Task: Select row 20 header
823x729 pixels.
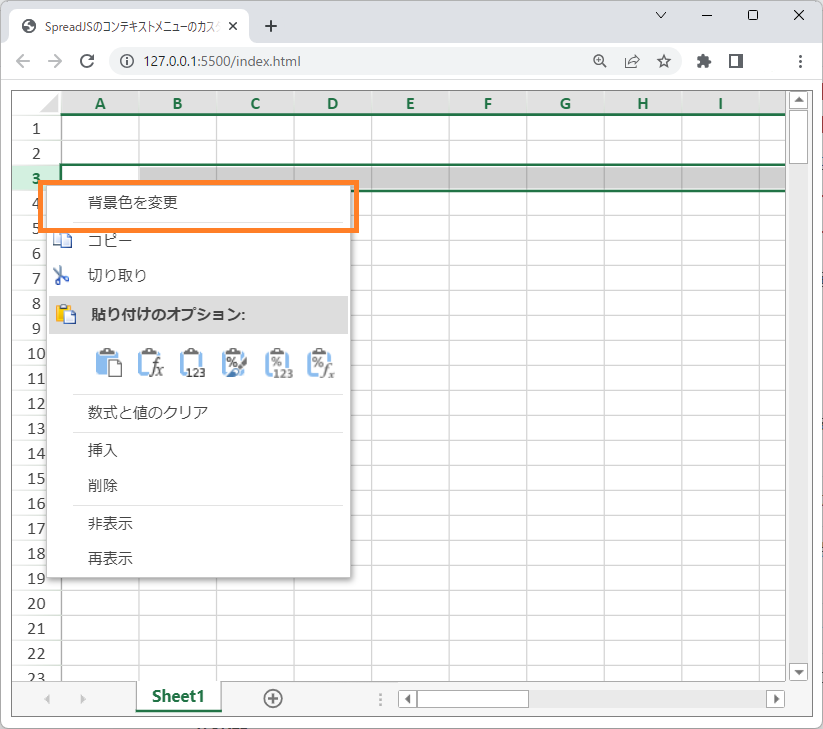Action: click(x=36, y=604)
